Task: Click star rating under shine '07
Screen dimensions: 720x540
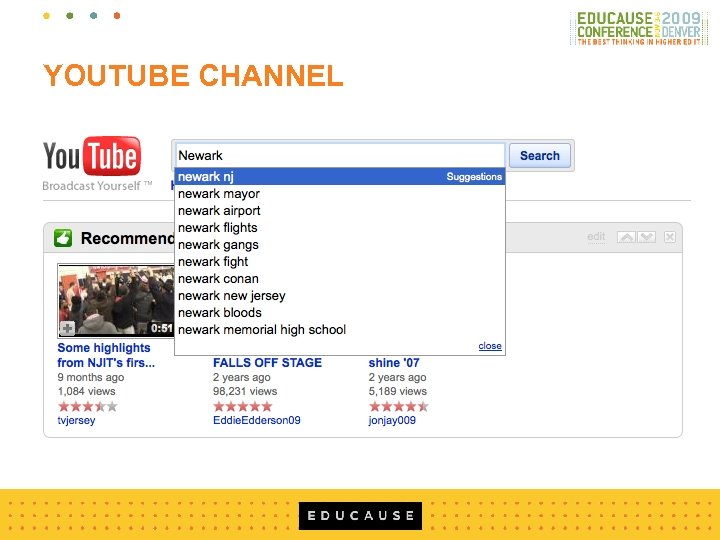Action: click(x=399, y=406)
